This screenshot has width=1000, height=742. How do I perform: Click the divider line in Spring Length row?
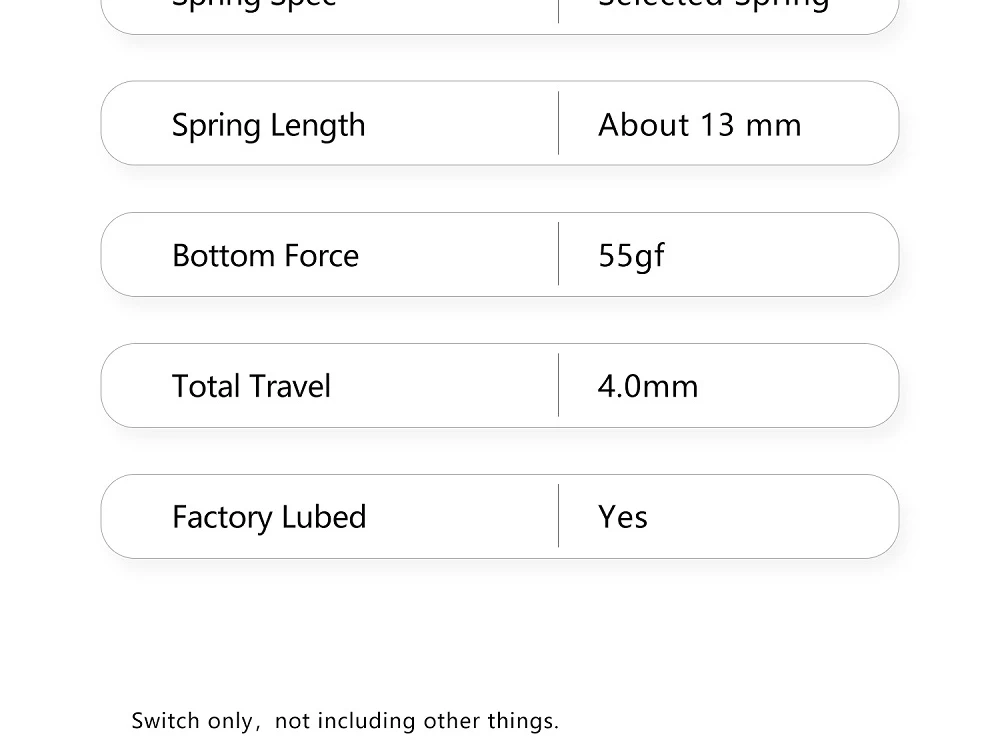coord(558,123)
